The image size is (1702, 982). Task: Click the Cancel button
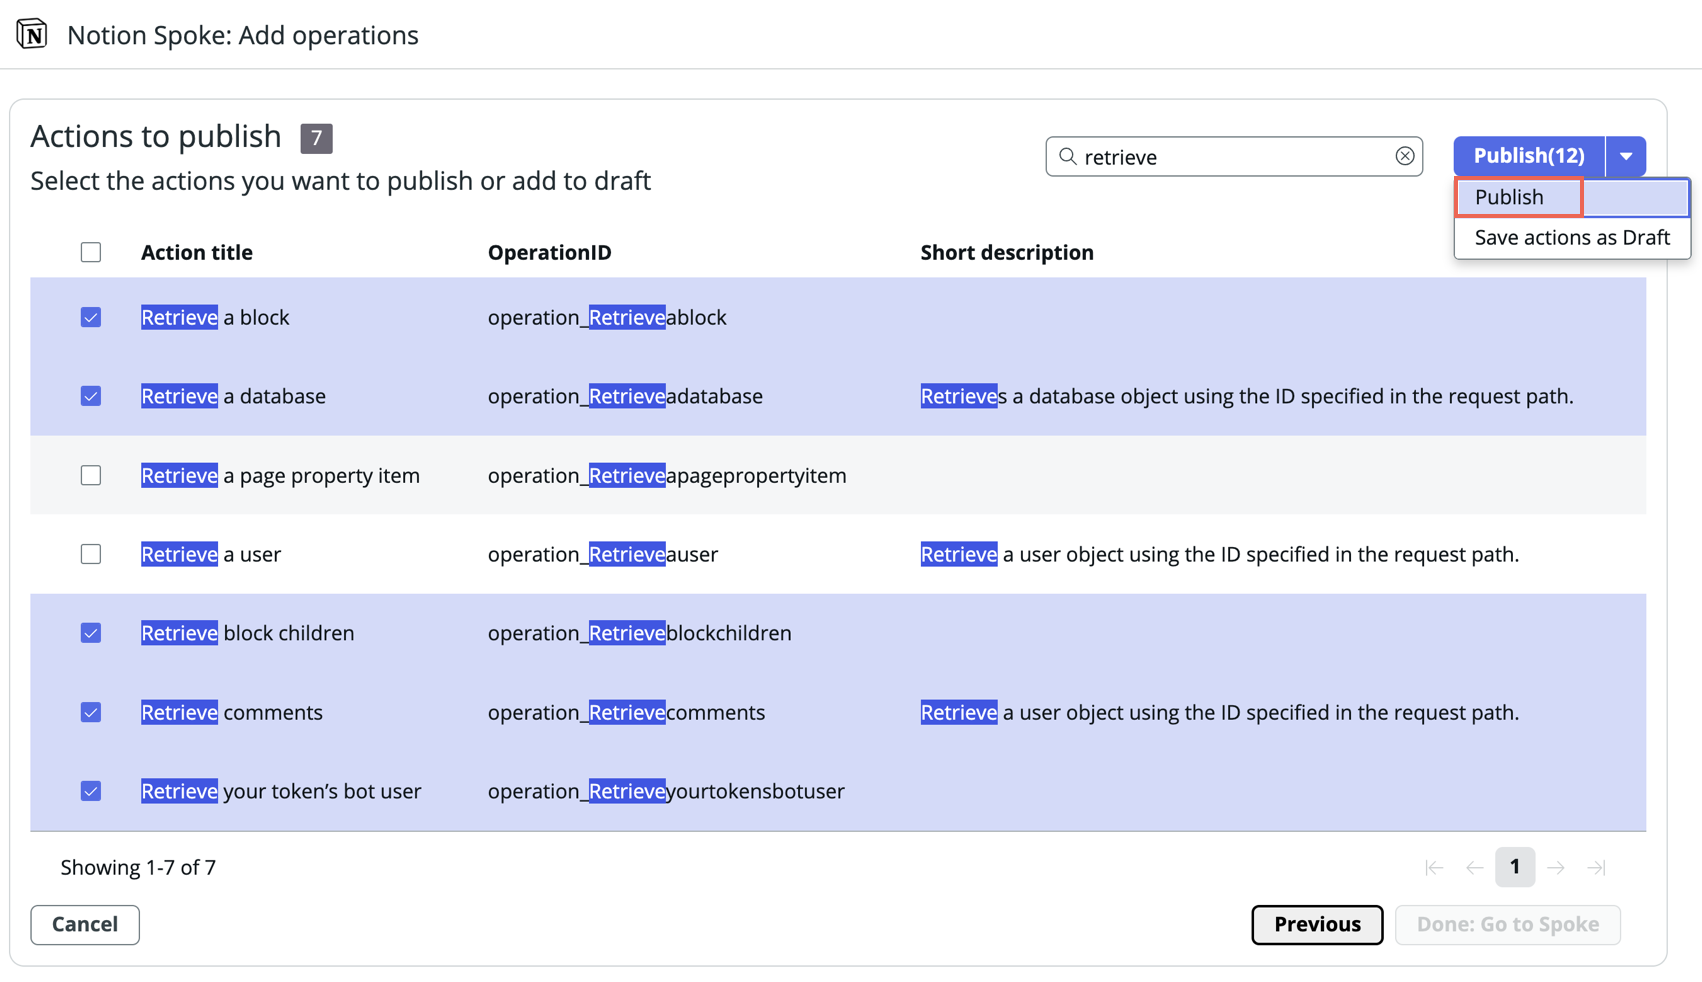click(85, 924)
